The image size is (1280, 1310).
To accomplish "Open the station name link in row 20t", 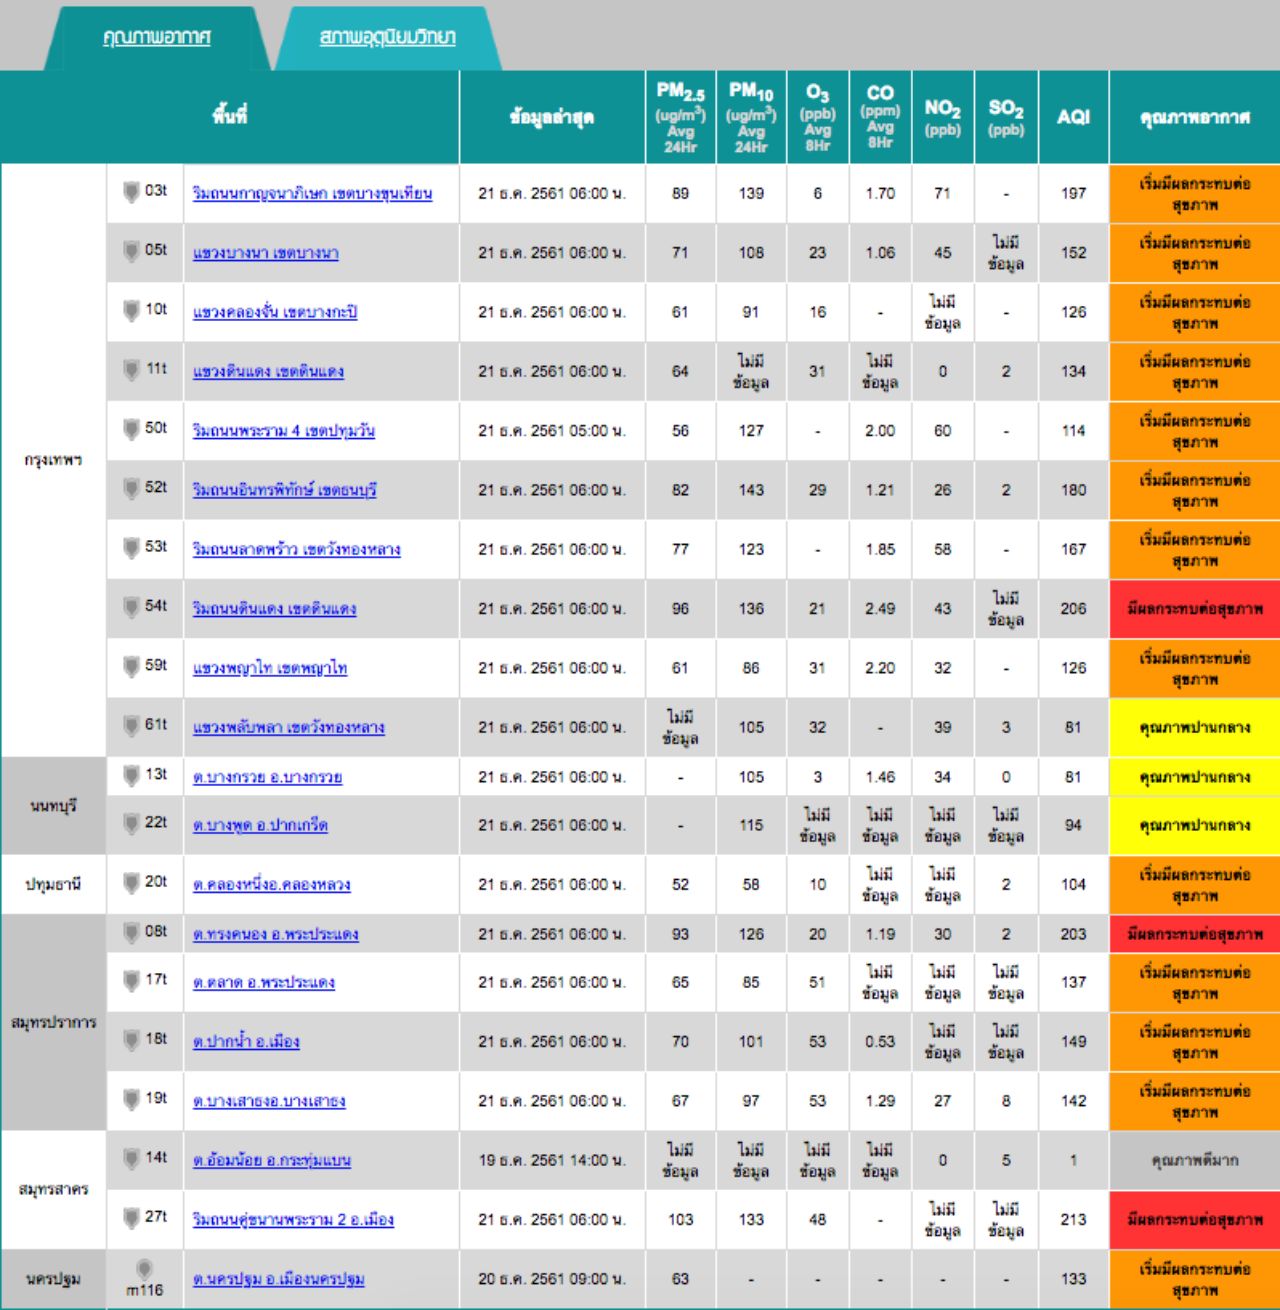I will 271,885.
